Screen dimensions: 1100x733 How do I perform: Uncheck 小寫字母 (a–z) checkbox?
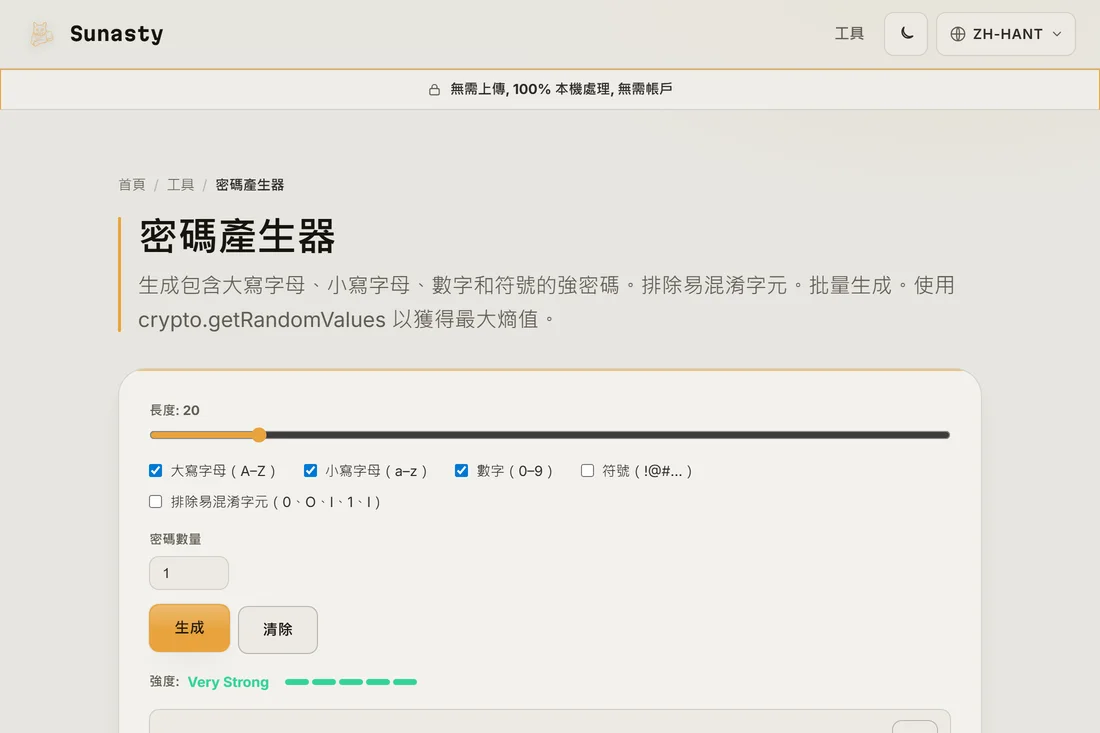310,471
